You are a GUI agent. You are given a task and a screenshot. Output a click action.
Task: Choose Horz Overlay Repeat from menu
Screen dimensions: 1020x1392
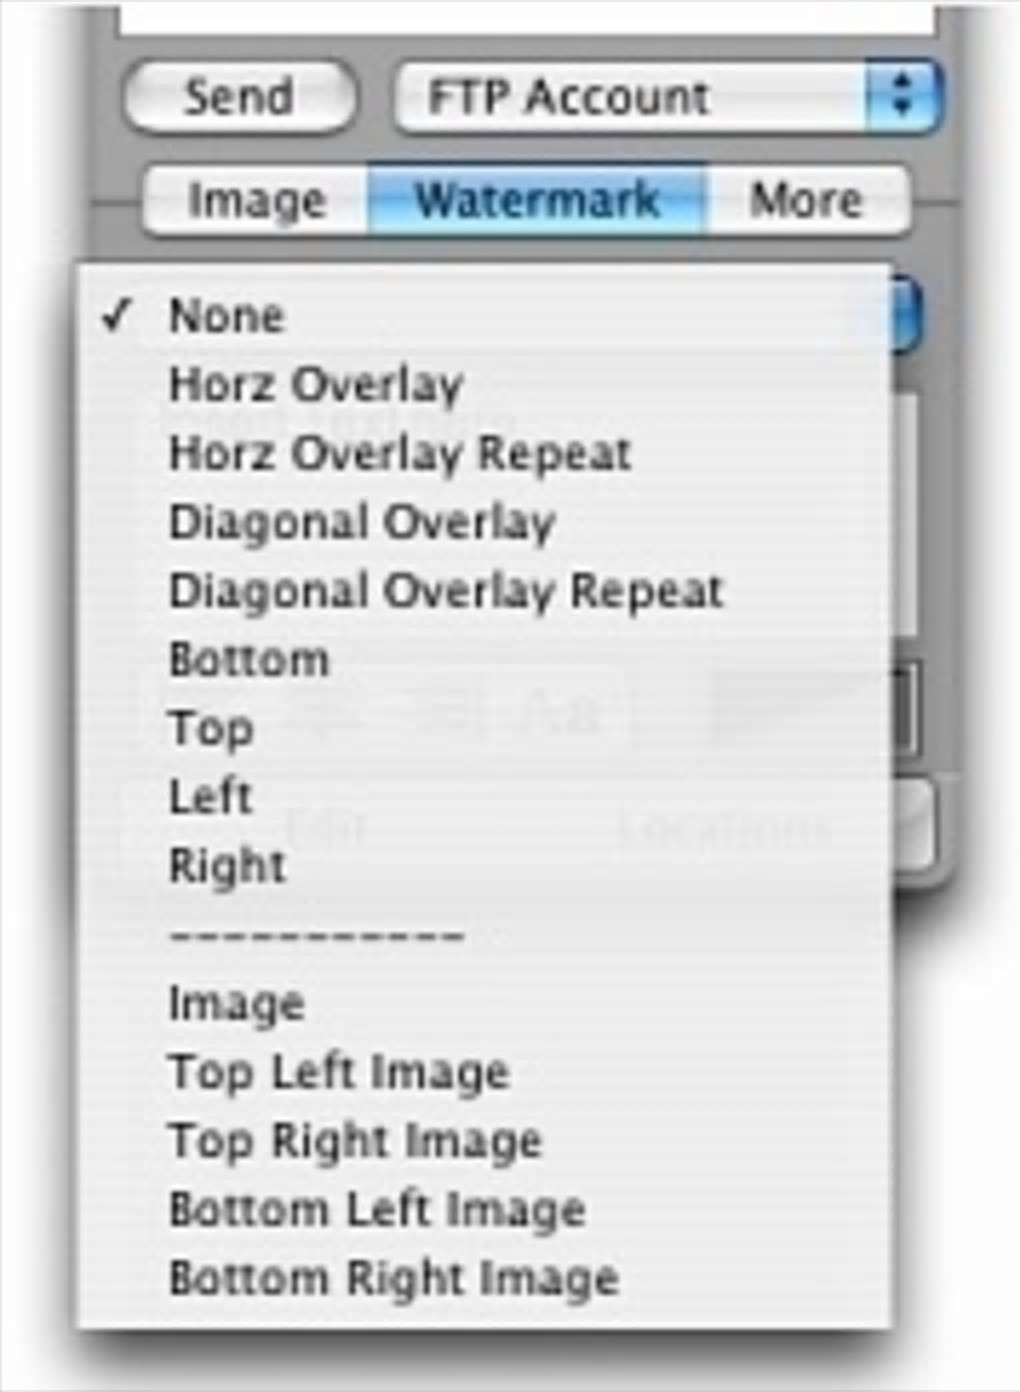click(400, 454)
